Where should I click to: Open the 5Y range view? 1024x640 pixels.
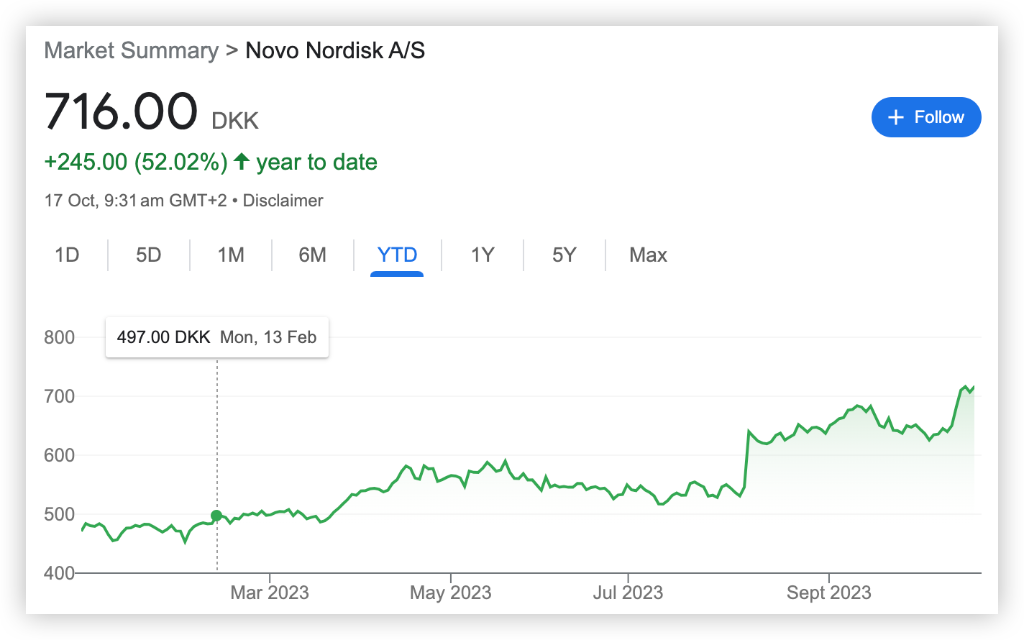point(564,255)
